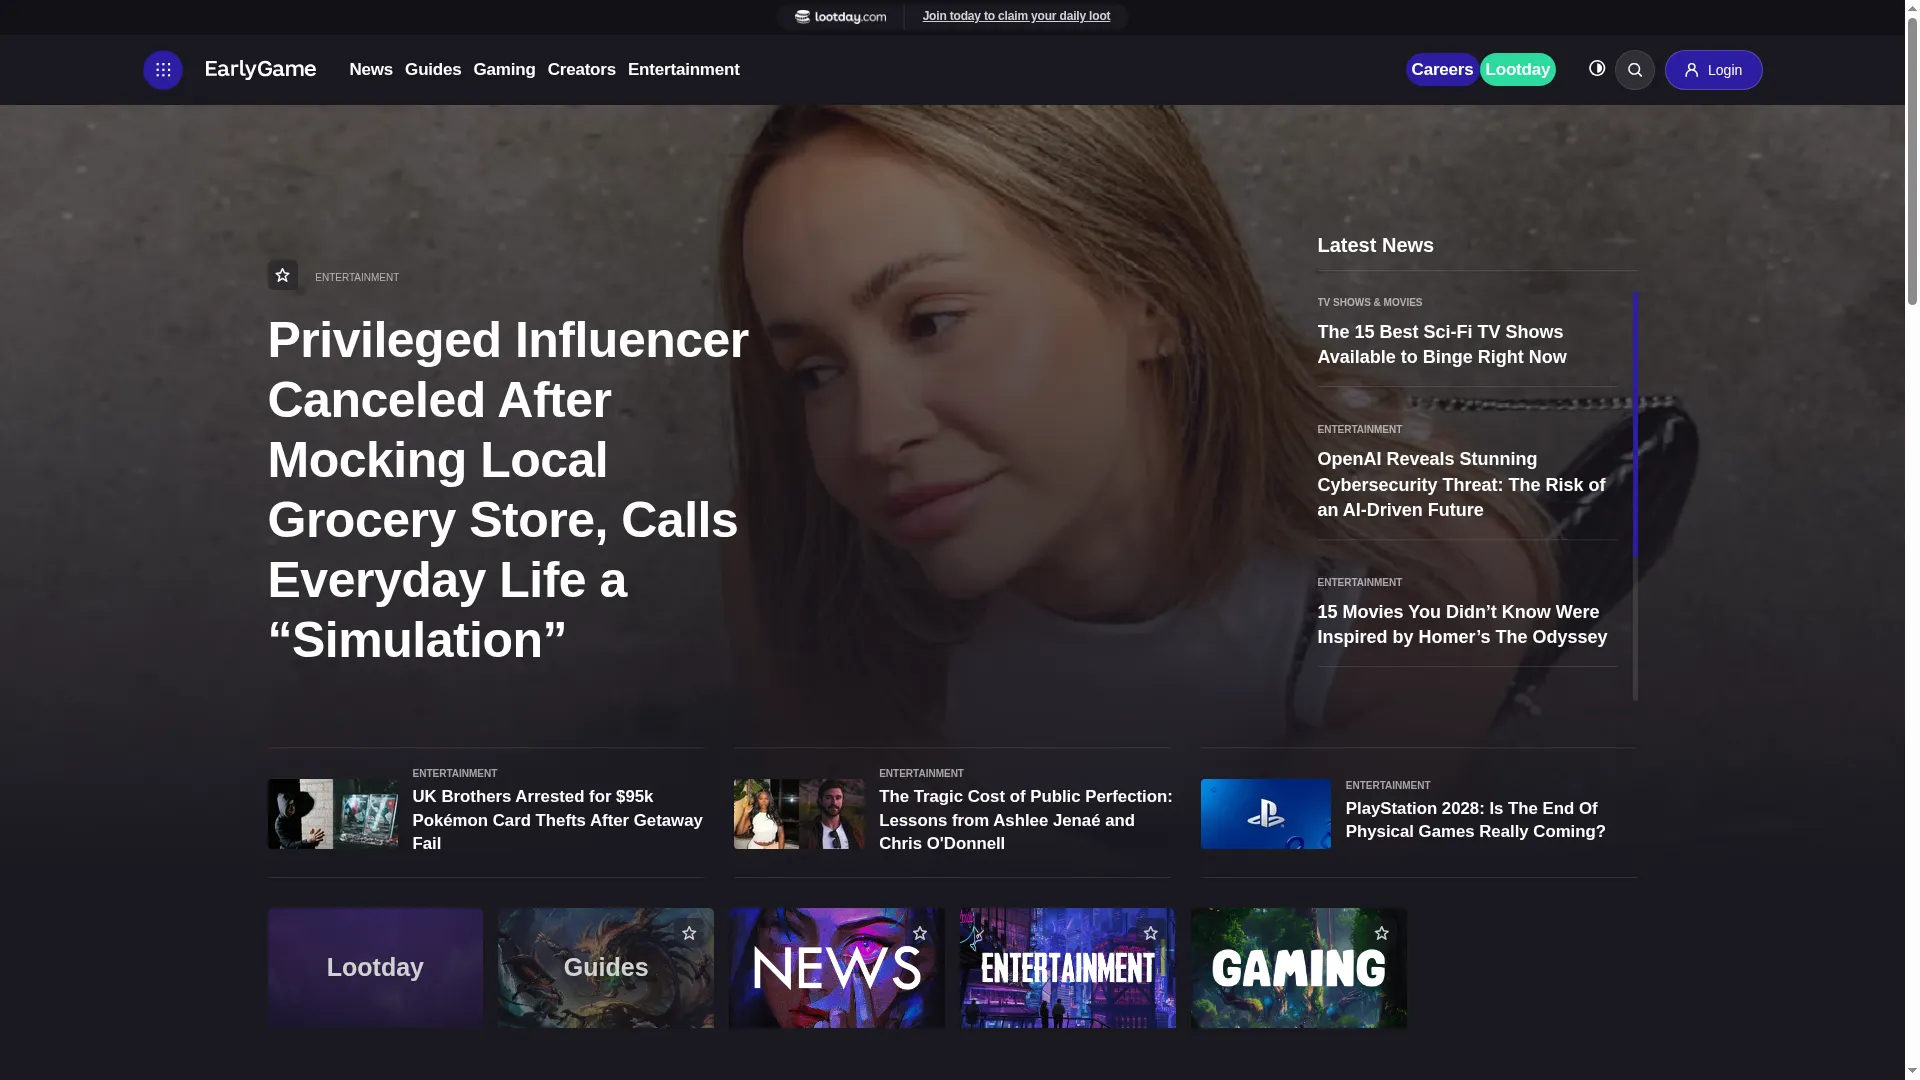Open Pokémon card thefts thumbnail
Image resolution: width=1920 pixels, height=1080 pixels.
[332, 814]
